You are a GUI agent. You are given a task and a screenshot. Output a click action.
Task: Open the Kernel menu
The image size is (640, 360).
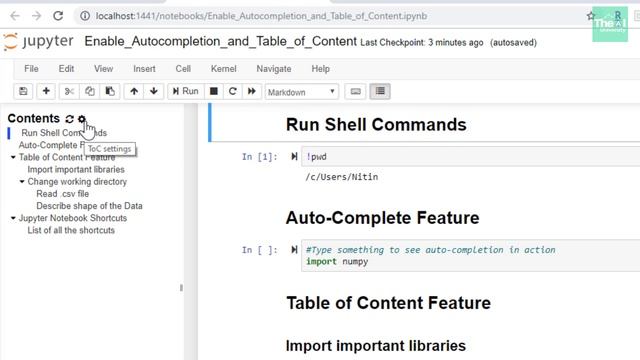(x=223, y=69)
